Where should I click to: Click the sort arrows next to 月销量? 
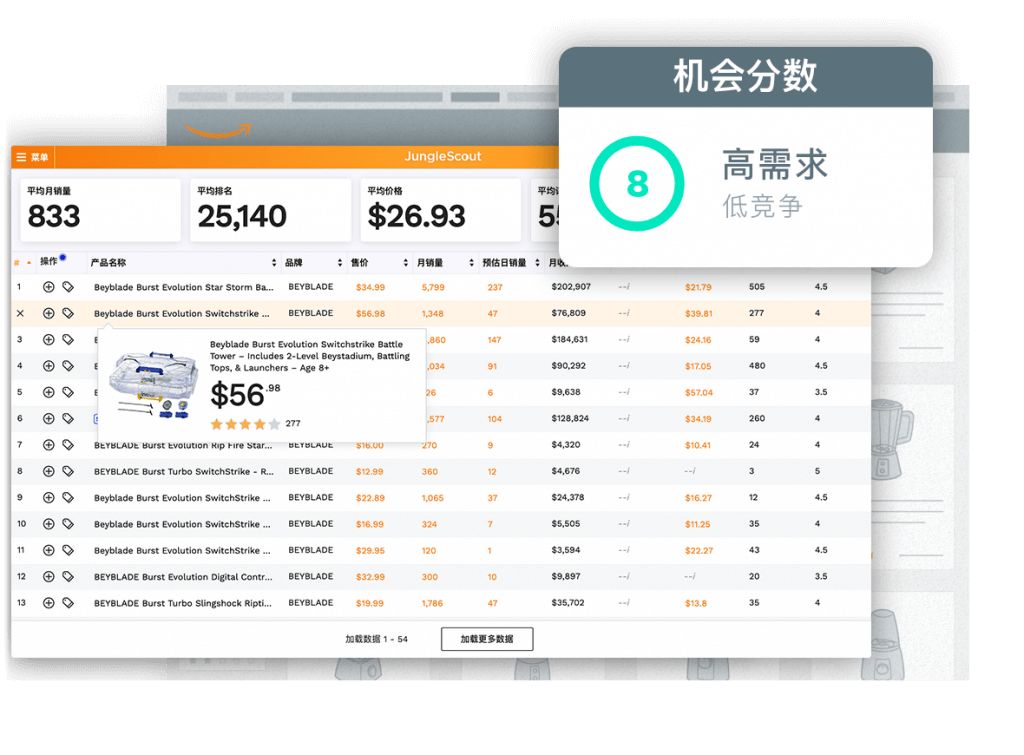(x=471, y=262)
